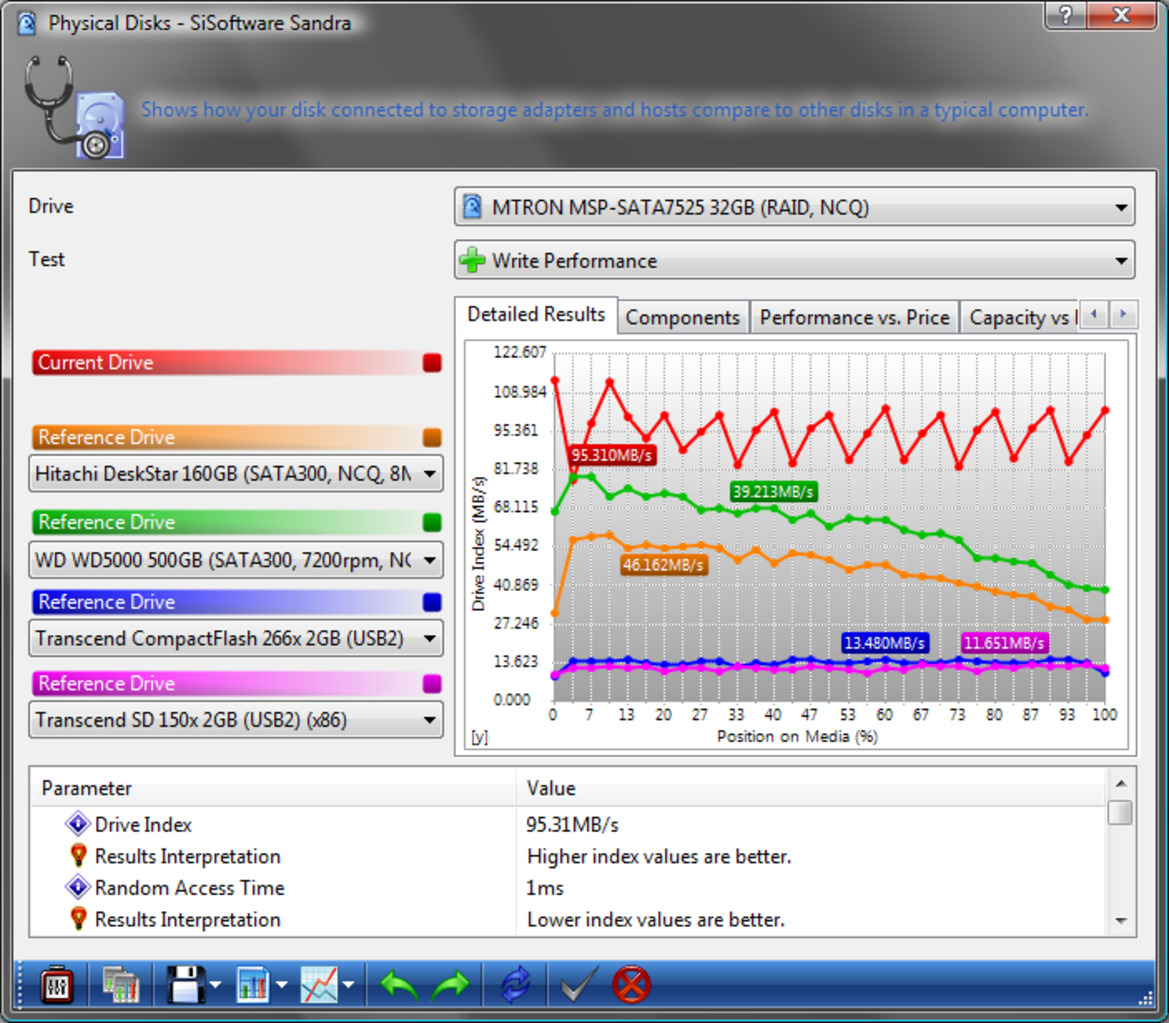Click the Parameter column header
Screen dimensions: 1169x1023
[272, 788]
